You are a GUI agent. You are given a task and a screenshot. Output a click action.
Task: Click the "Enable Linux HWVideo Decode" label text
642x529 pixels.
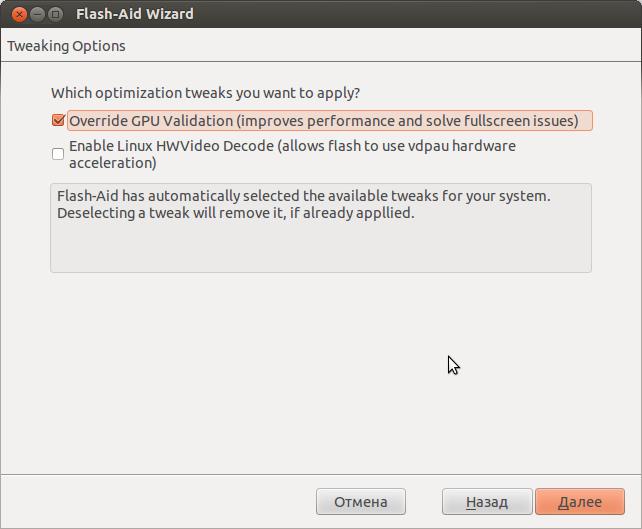coord(172,146)
